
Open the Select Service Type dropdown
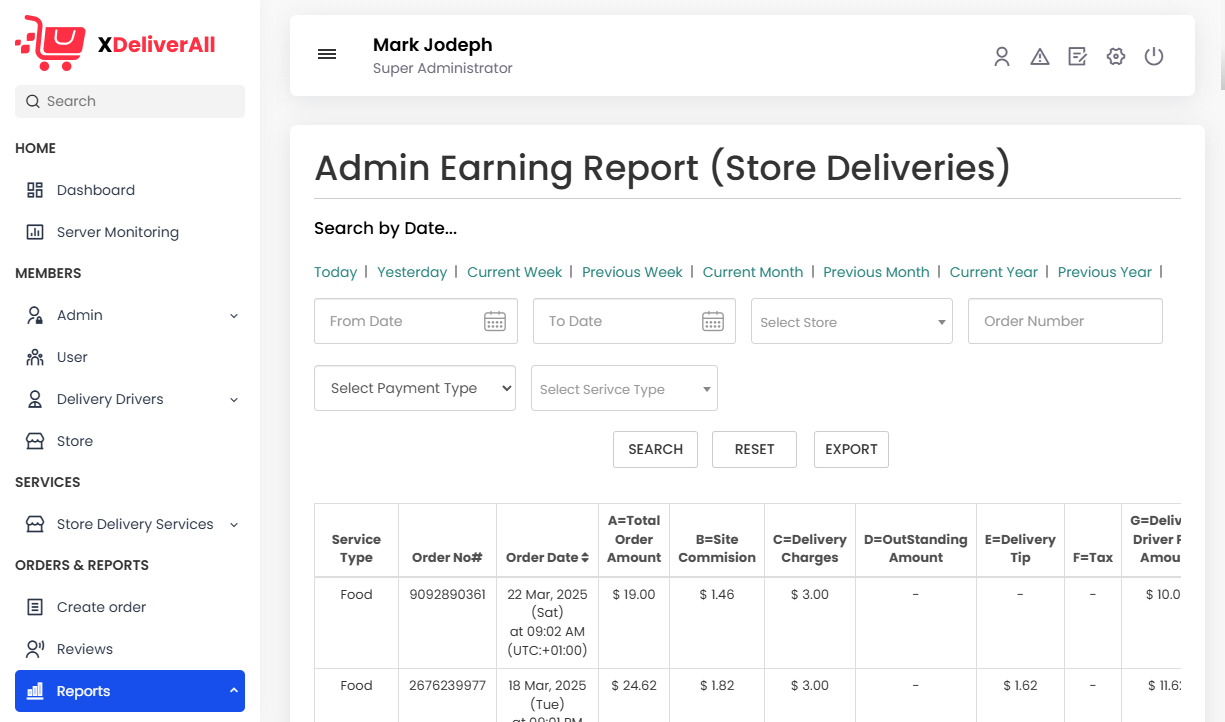click(x=624, y=388)
